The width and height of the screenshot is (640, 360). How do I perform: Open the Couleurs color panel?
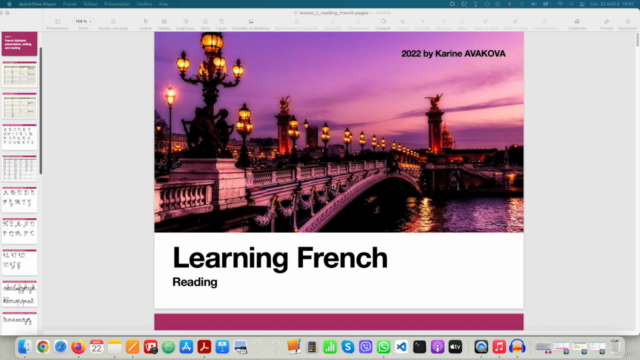click(x=383, y=24)
